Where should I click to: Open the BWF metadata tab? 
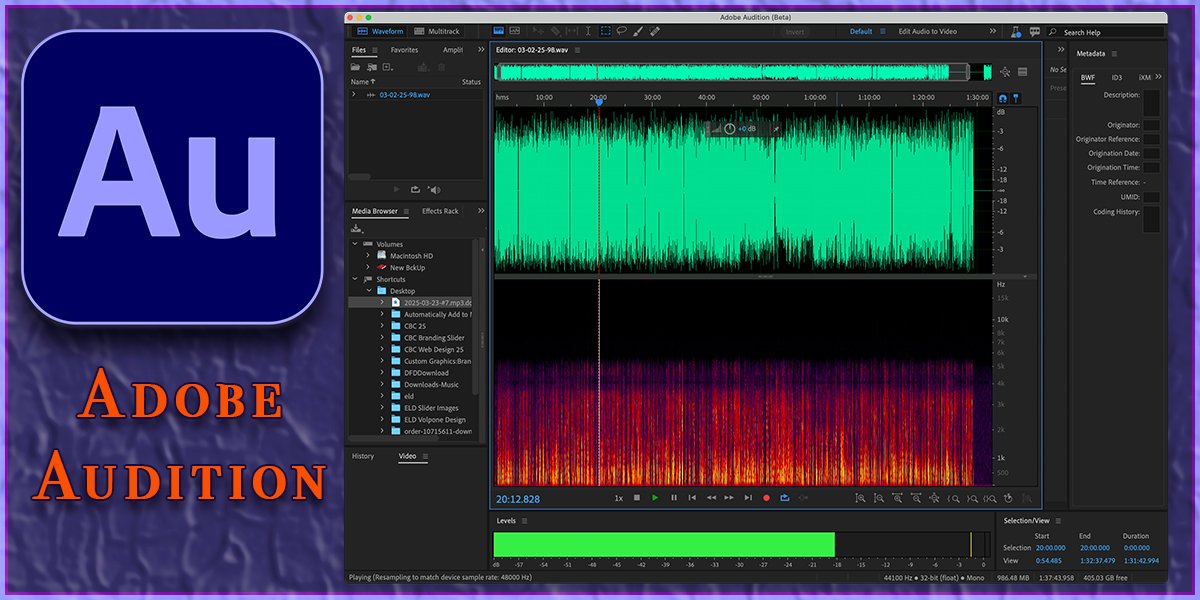[x=1088, y=77]
